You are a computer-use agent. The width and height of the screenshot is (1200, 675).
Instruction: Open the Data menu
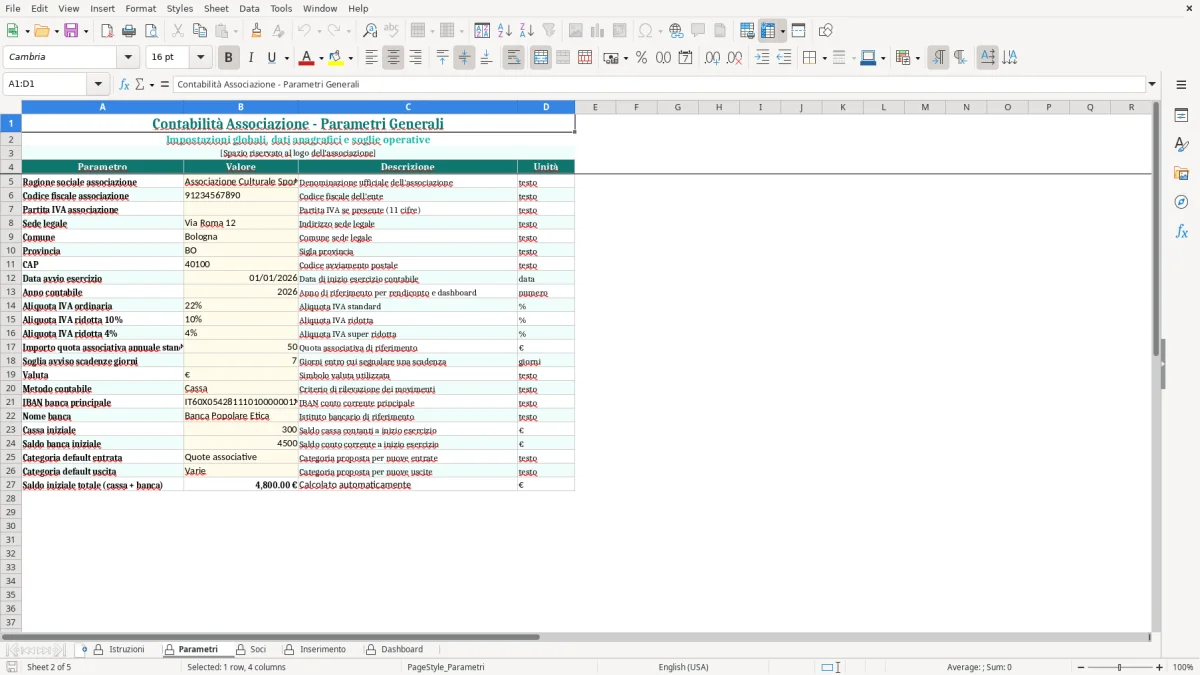tap(249, 8)
